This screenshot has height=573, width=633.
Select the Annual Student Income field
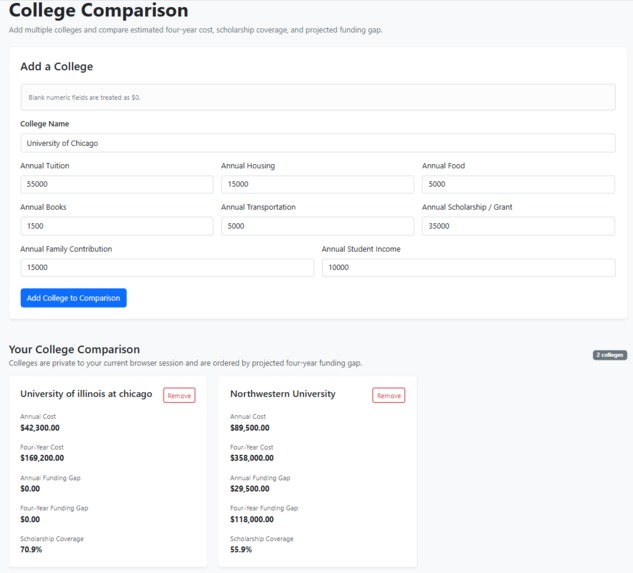pyautogui.click(x=469, y=267)
